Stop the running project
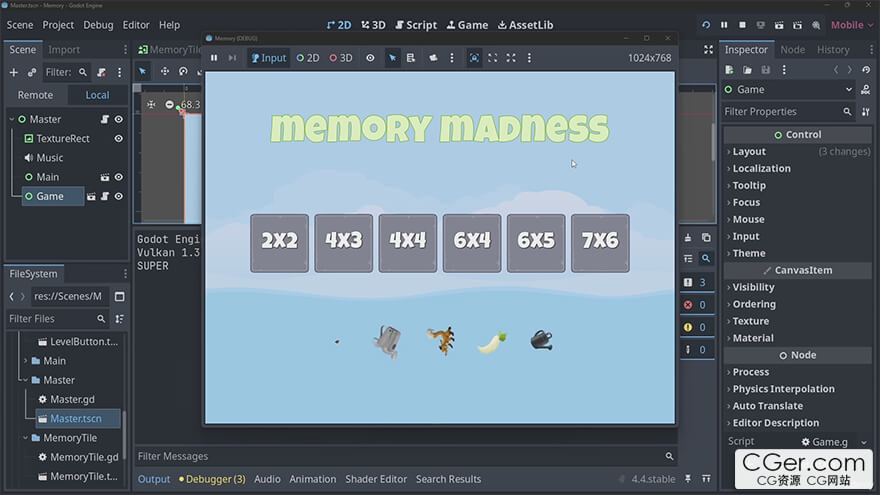880x495 pixels. click(742, 25)
